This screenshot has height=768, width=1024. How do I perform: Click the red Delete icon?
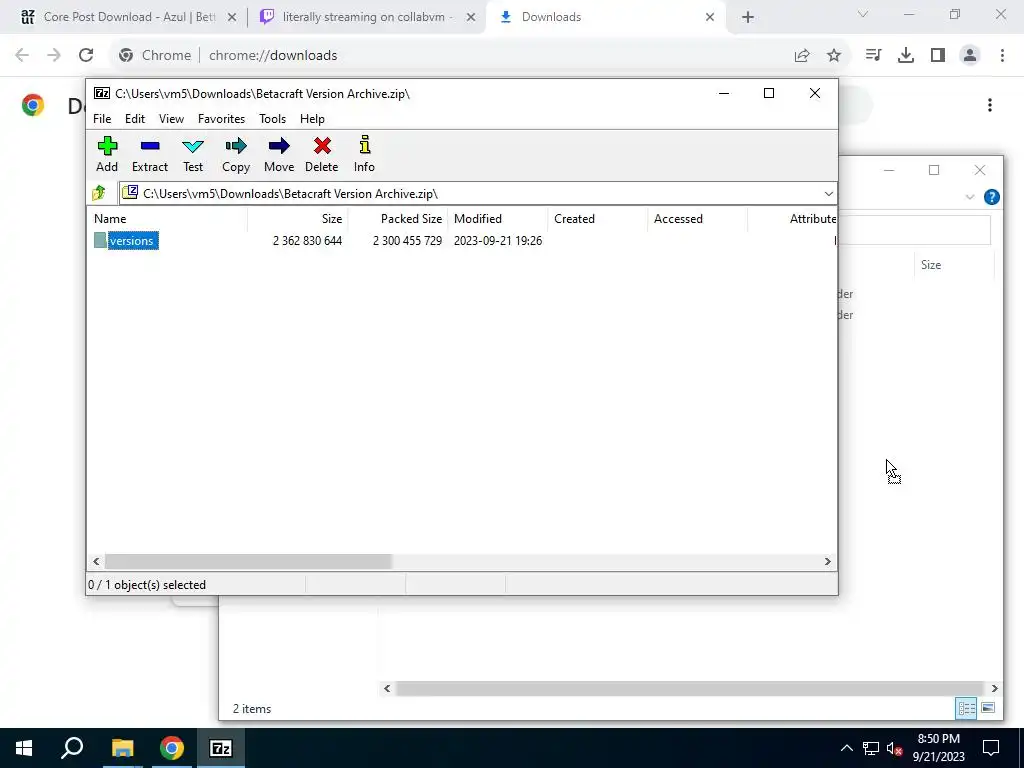(322, 154)
